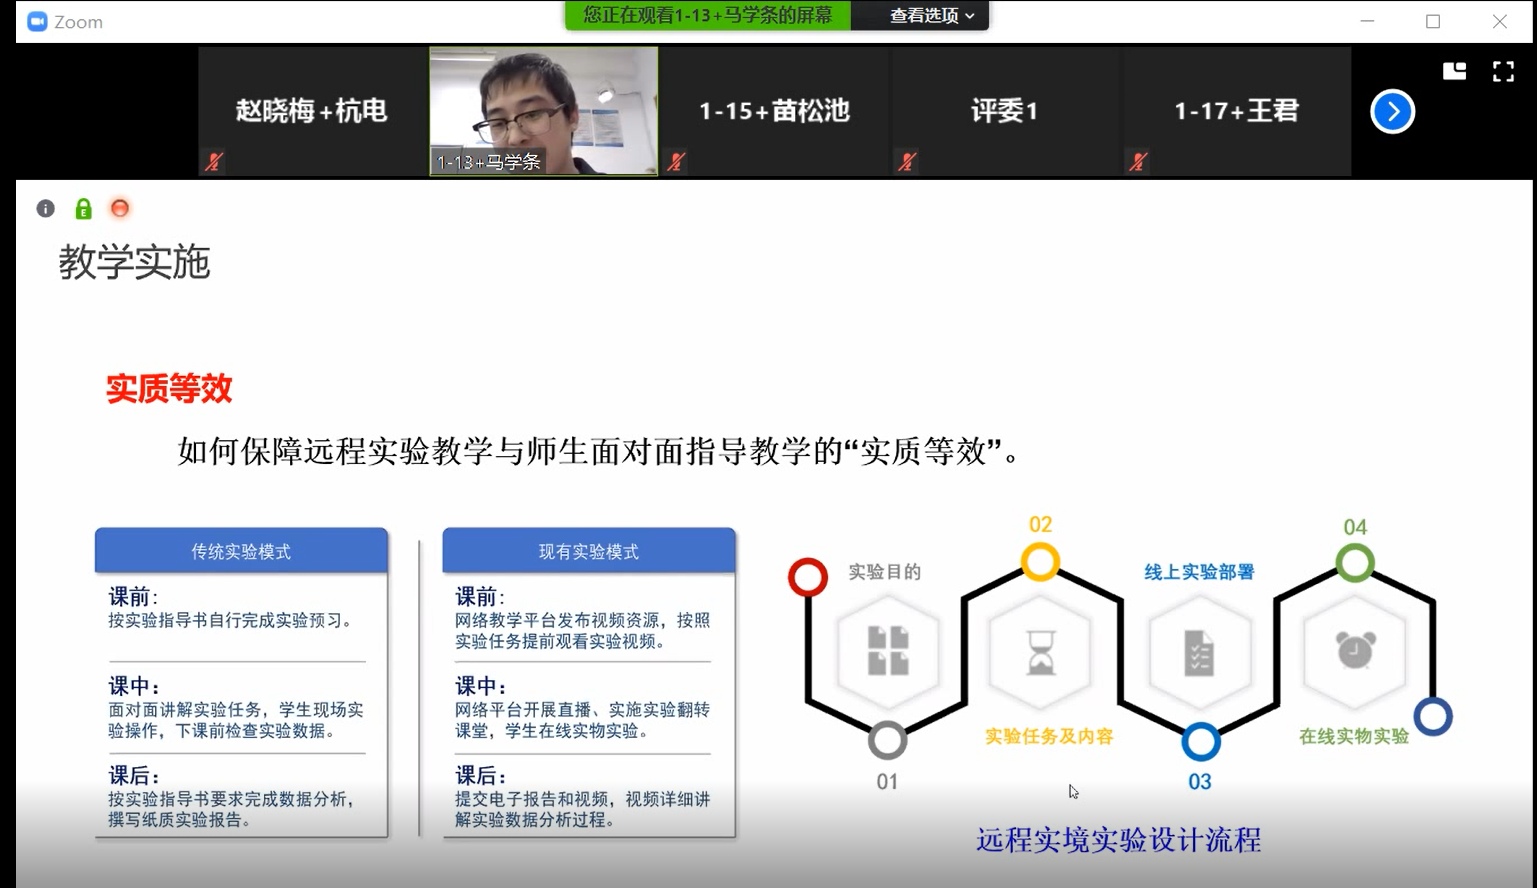Click the 教学实施 slide title

pyautogui.click(x=134, y=262)
